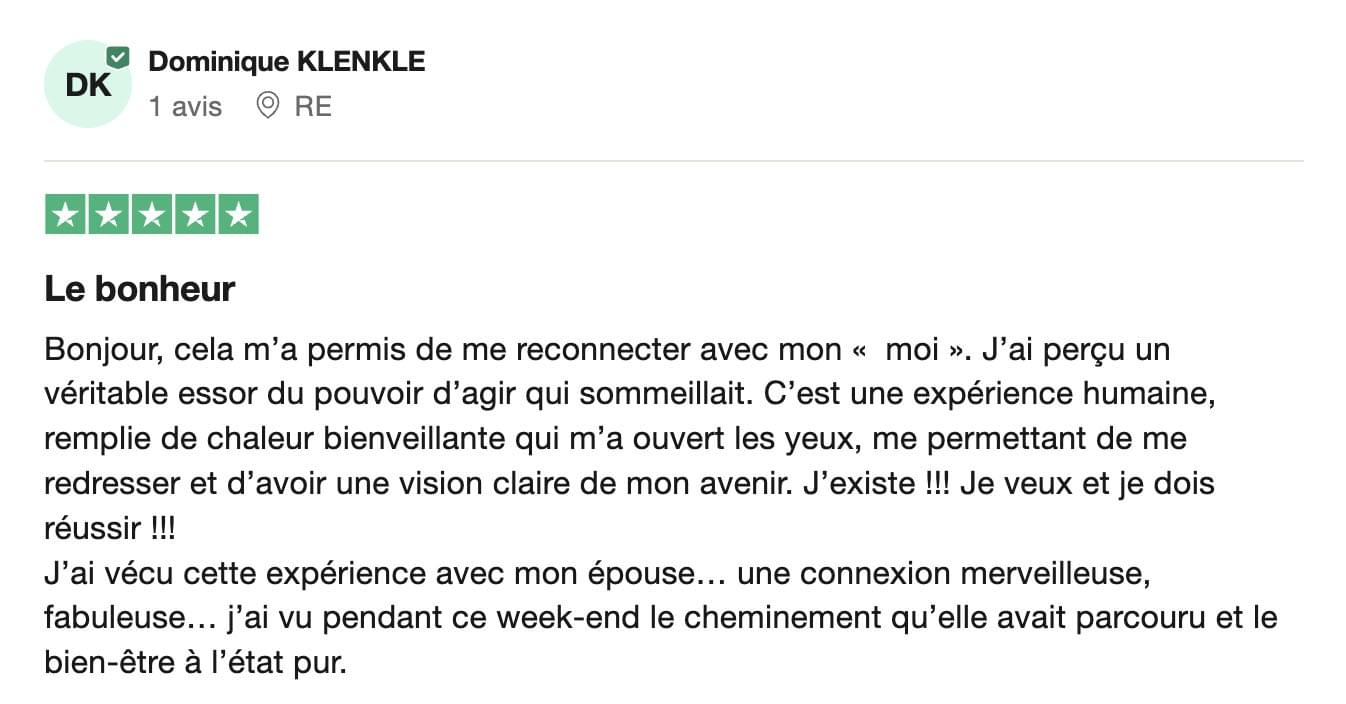Select the second rating star
This screenshot has height=704, width=1346.
pyautogui.click(x=108, y=215)
